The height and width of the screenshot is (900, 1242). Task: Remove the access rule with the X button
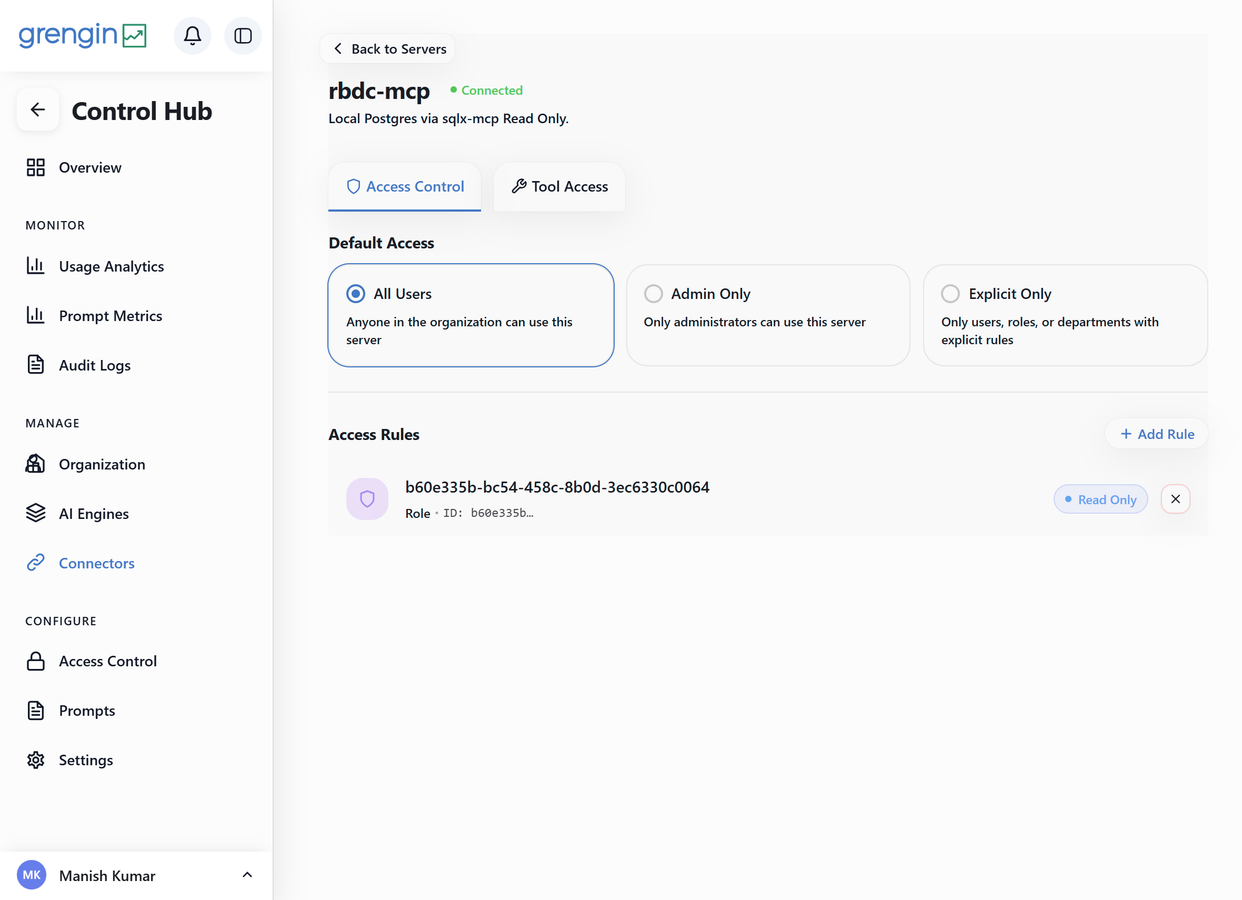(x=1175, y=499)
